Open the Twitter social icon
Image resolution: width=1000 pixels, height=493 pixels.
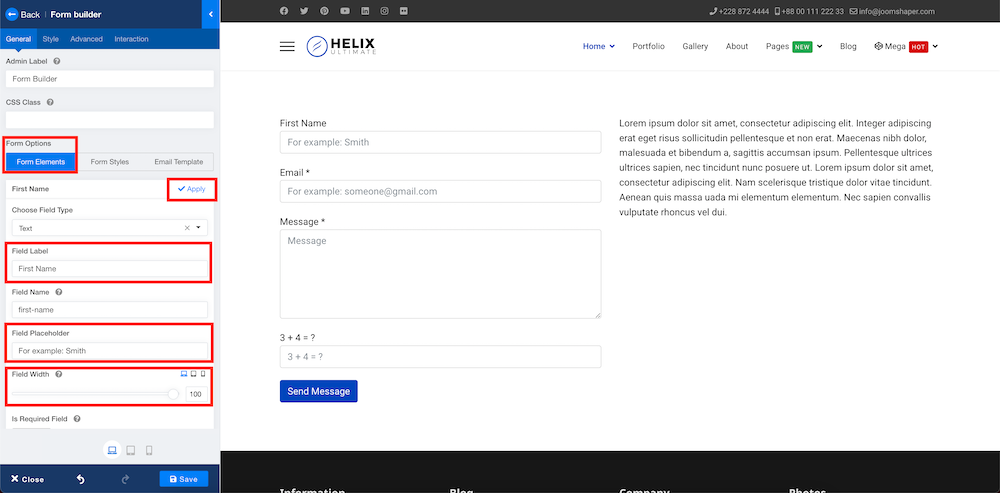click(304, 11)
